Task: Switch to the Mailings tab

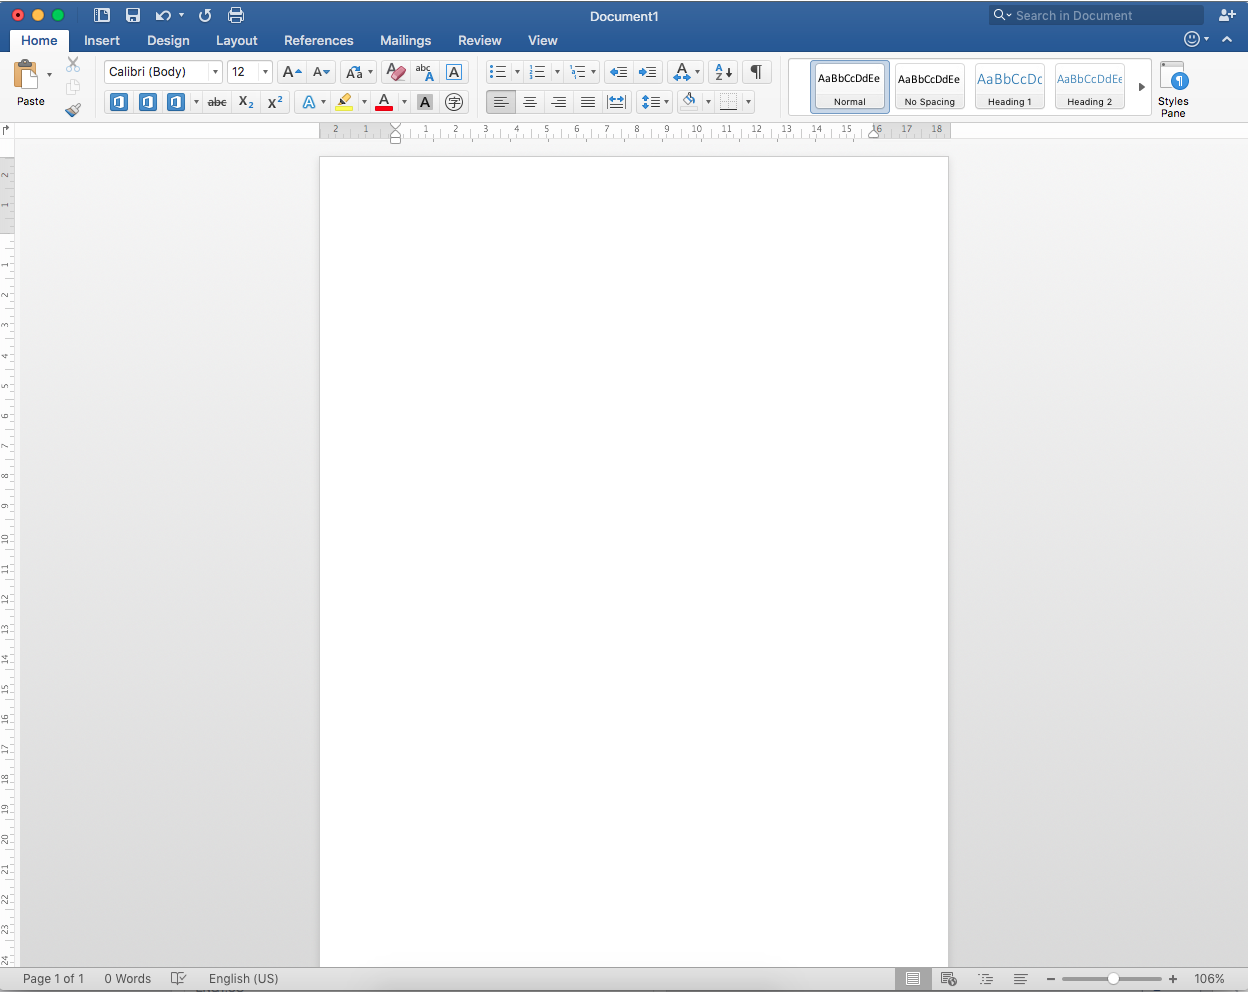Action: [406, 41]
